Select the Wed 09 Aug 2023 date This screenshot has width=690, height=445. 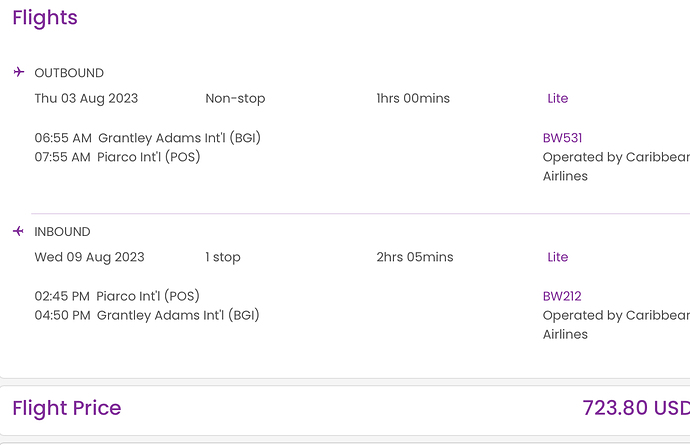(89, 257)
